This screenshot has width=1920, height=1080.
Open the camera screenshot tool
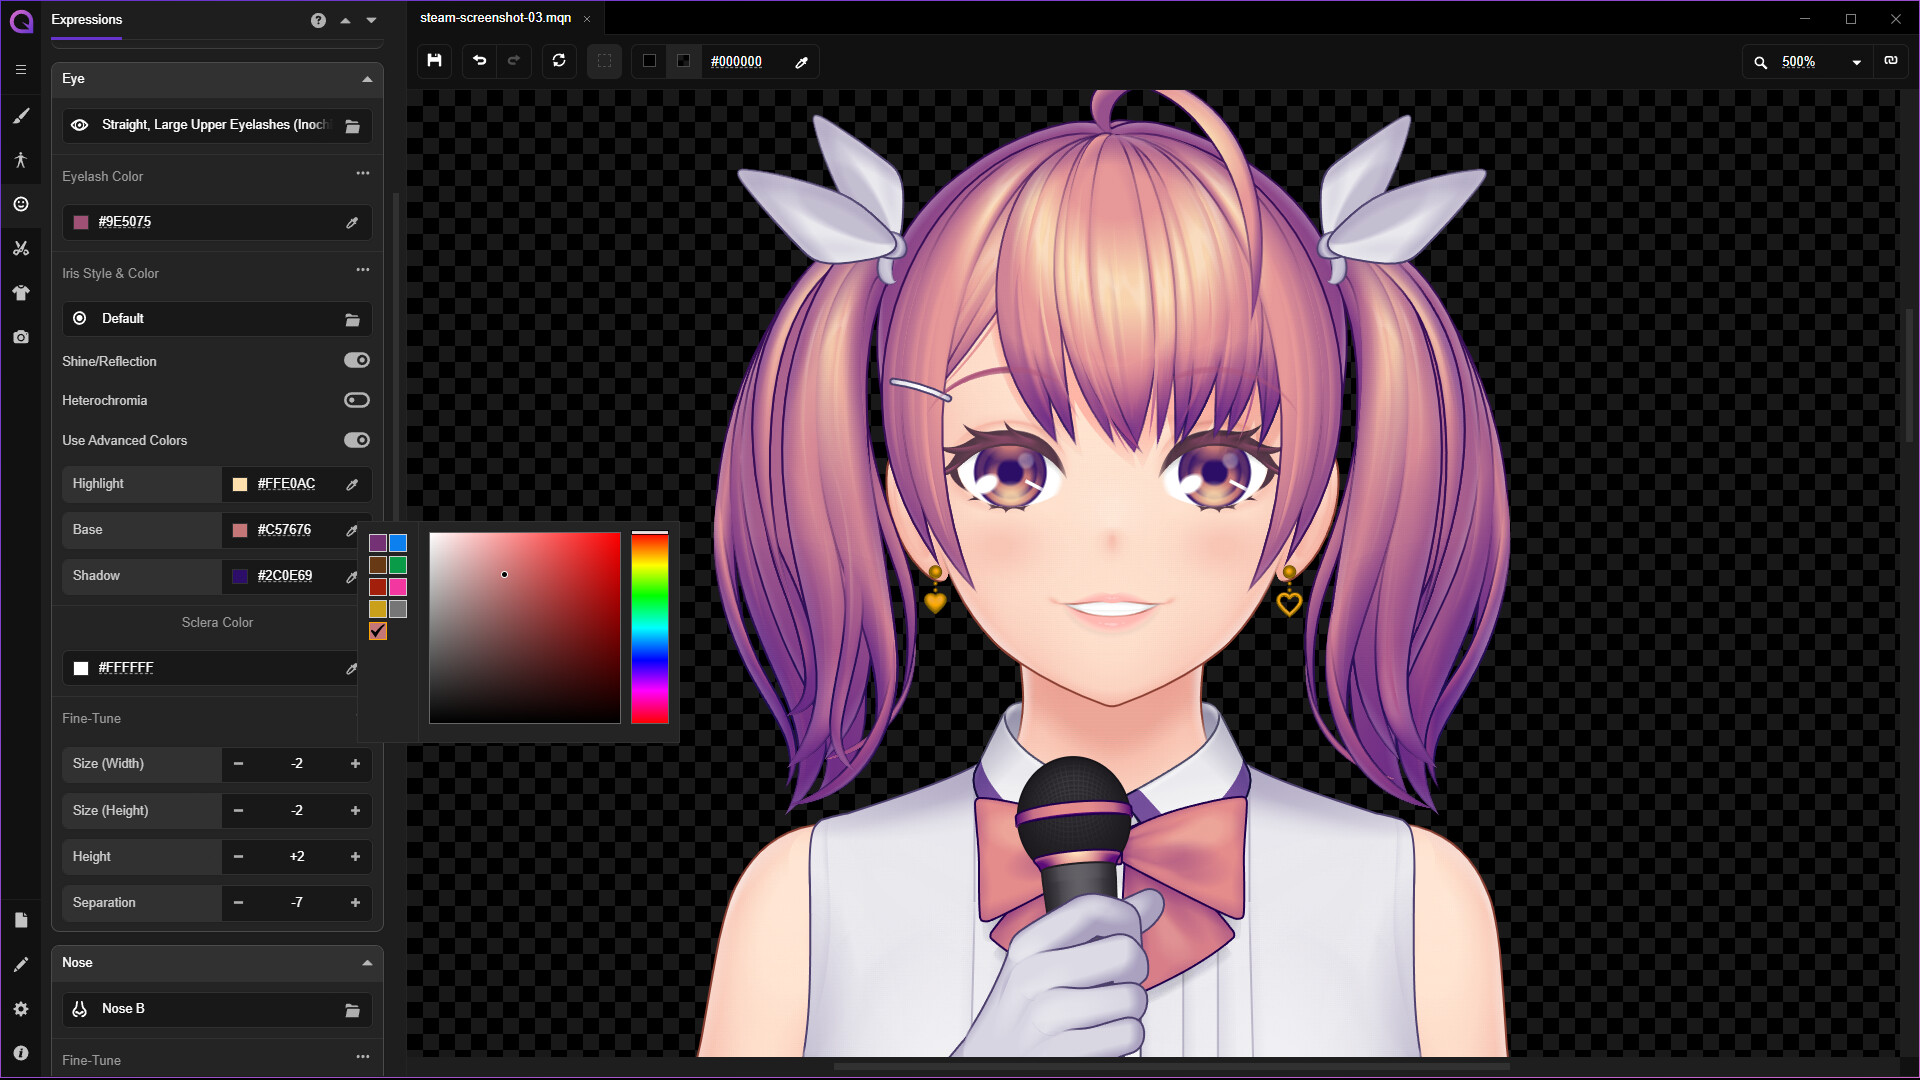coord(21,337)
